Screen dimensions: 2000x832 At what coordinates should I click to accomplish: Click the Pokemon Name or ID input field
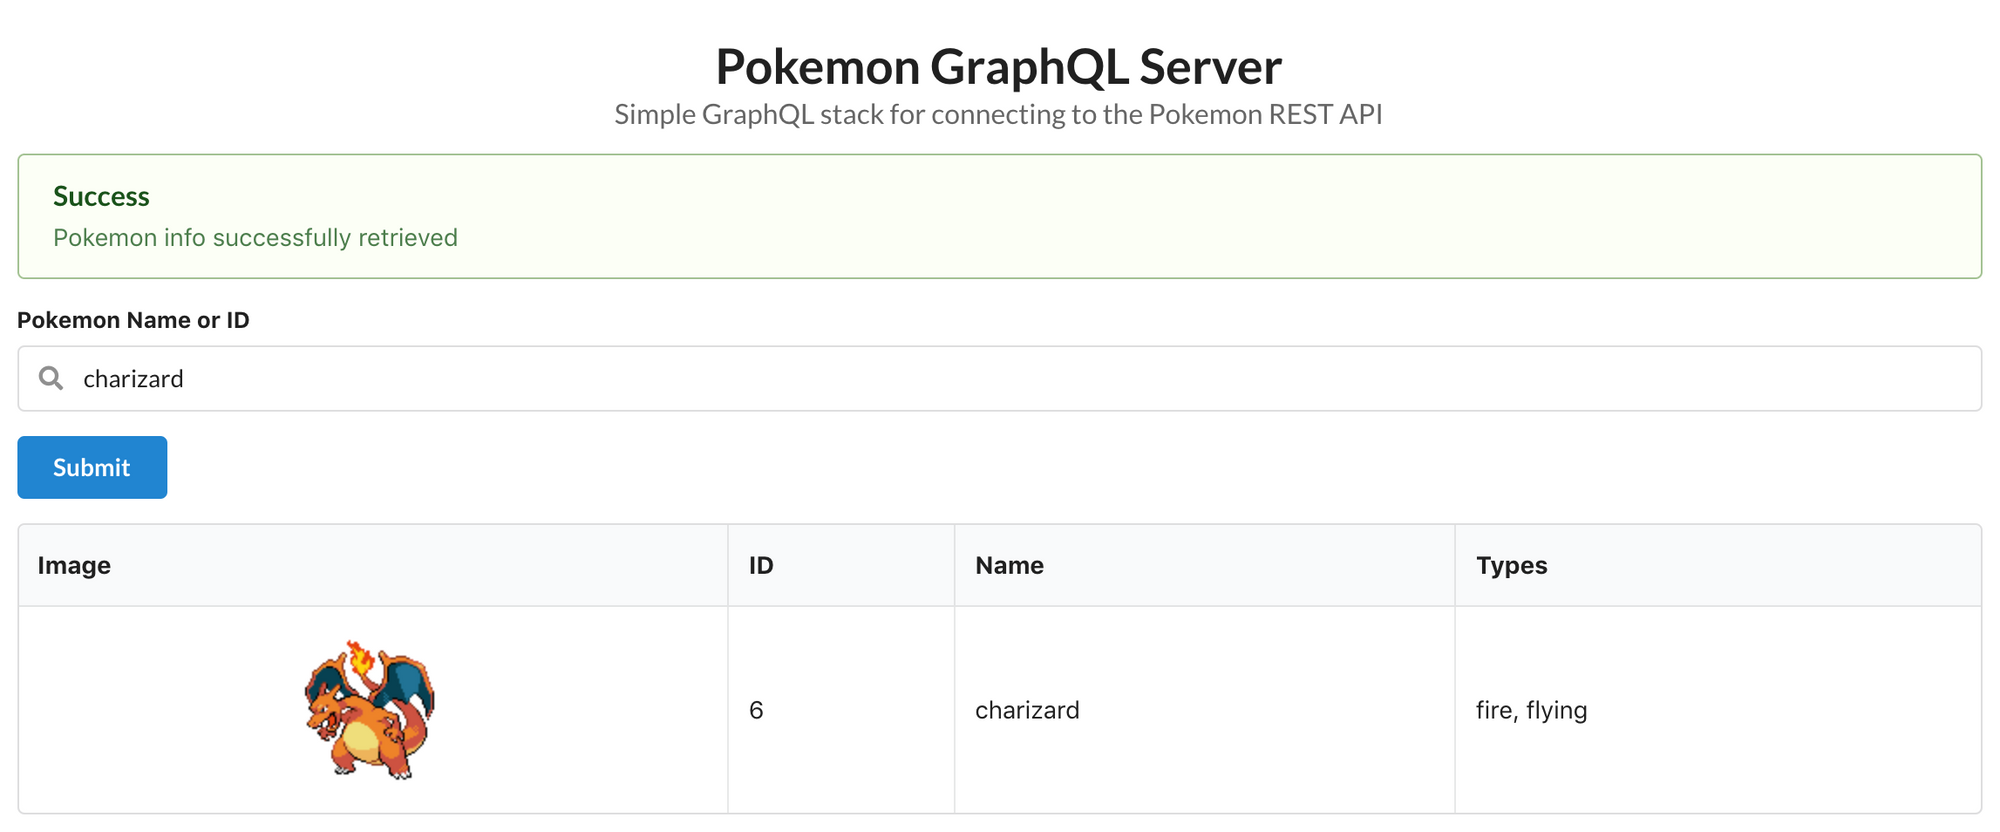999,378
